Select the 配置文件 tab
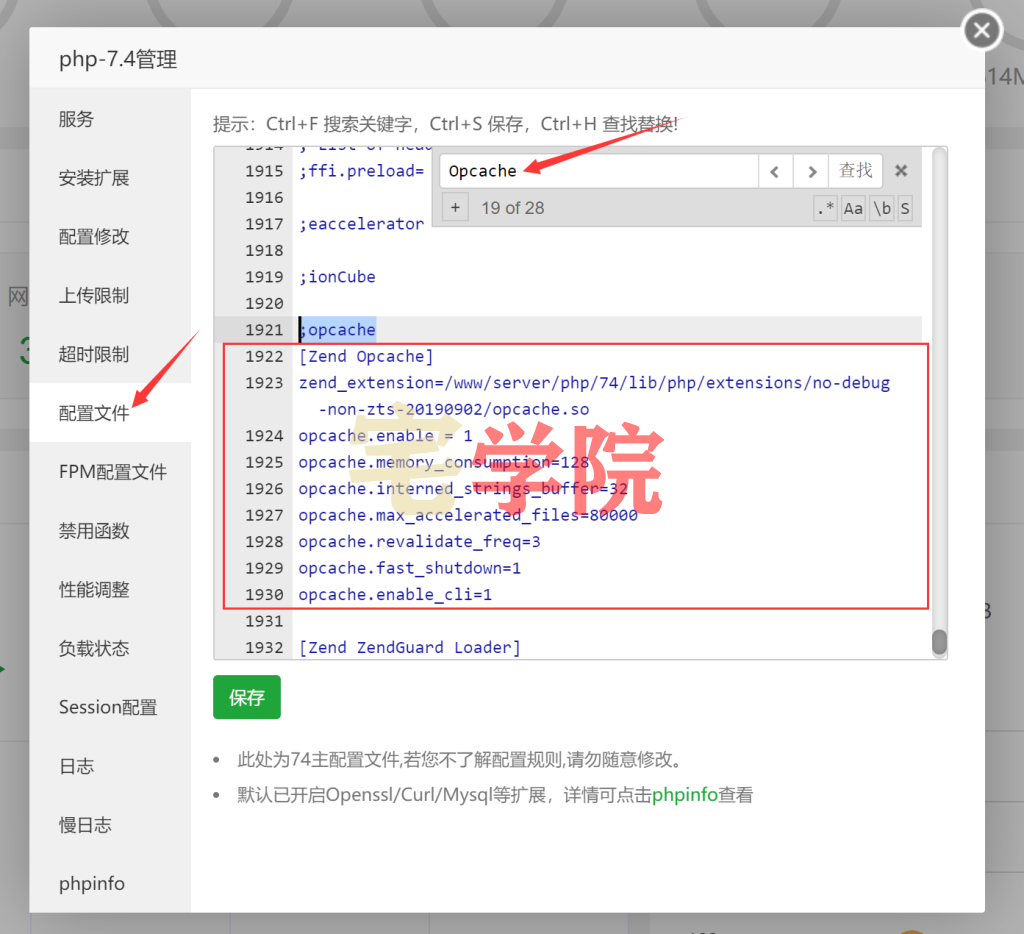The width and height of the screenshot is (1024, 934). click(110, 413)
